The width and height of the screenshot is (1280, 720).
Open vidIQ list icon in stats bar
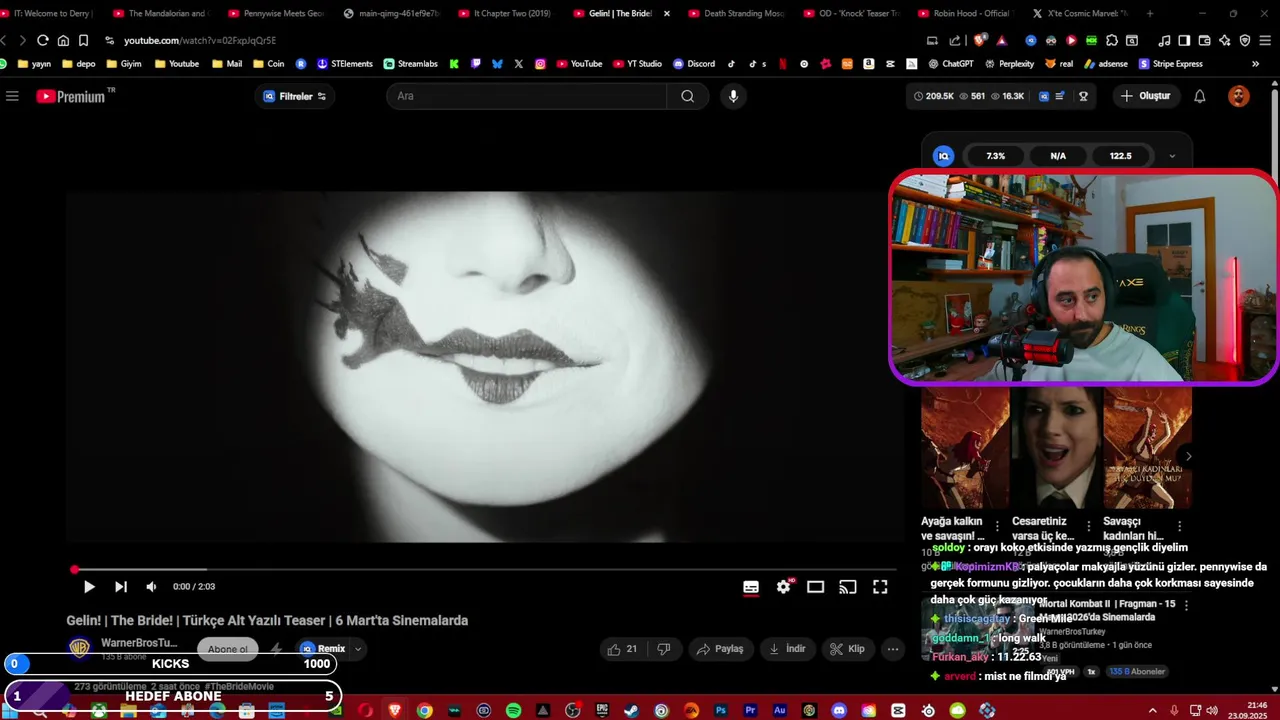[x=1060, y=96]
